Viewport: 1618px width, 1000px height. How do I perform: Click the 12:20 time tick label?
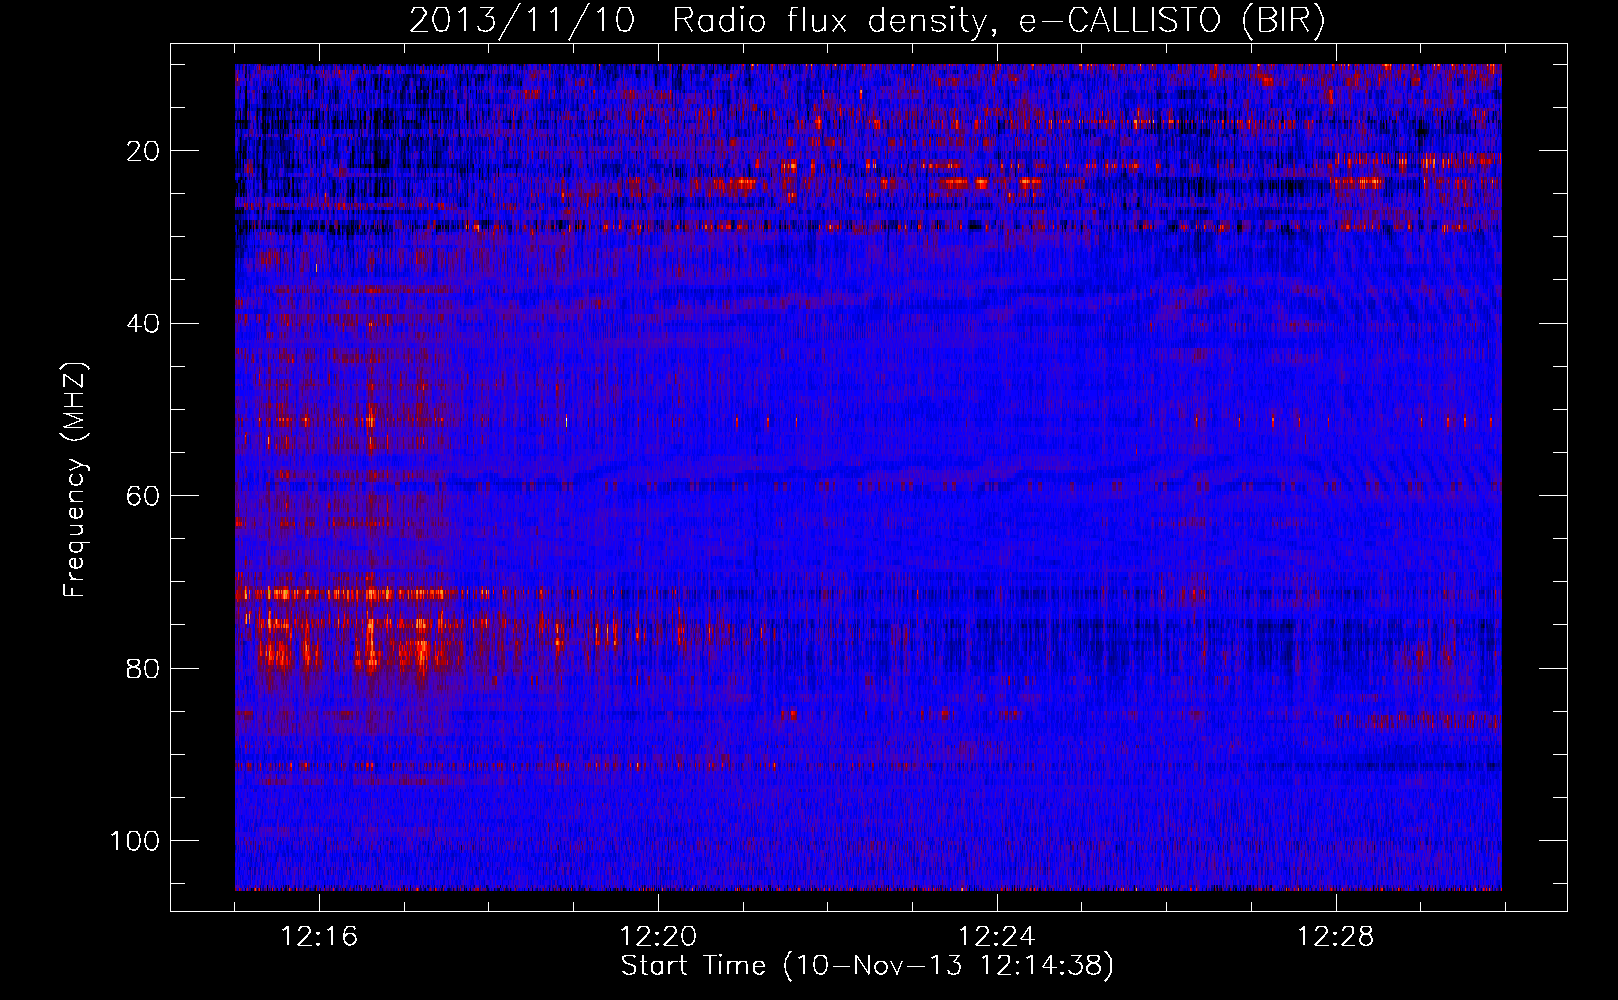click(658, 937)
